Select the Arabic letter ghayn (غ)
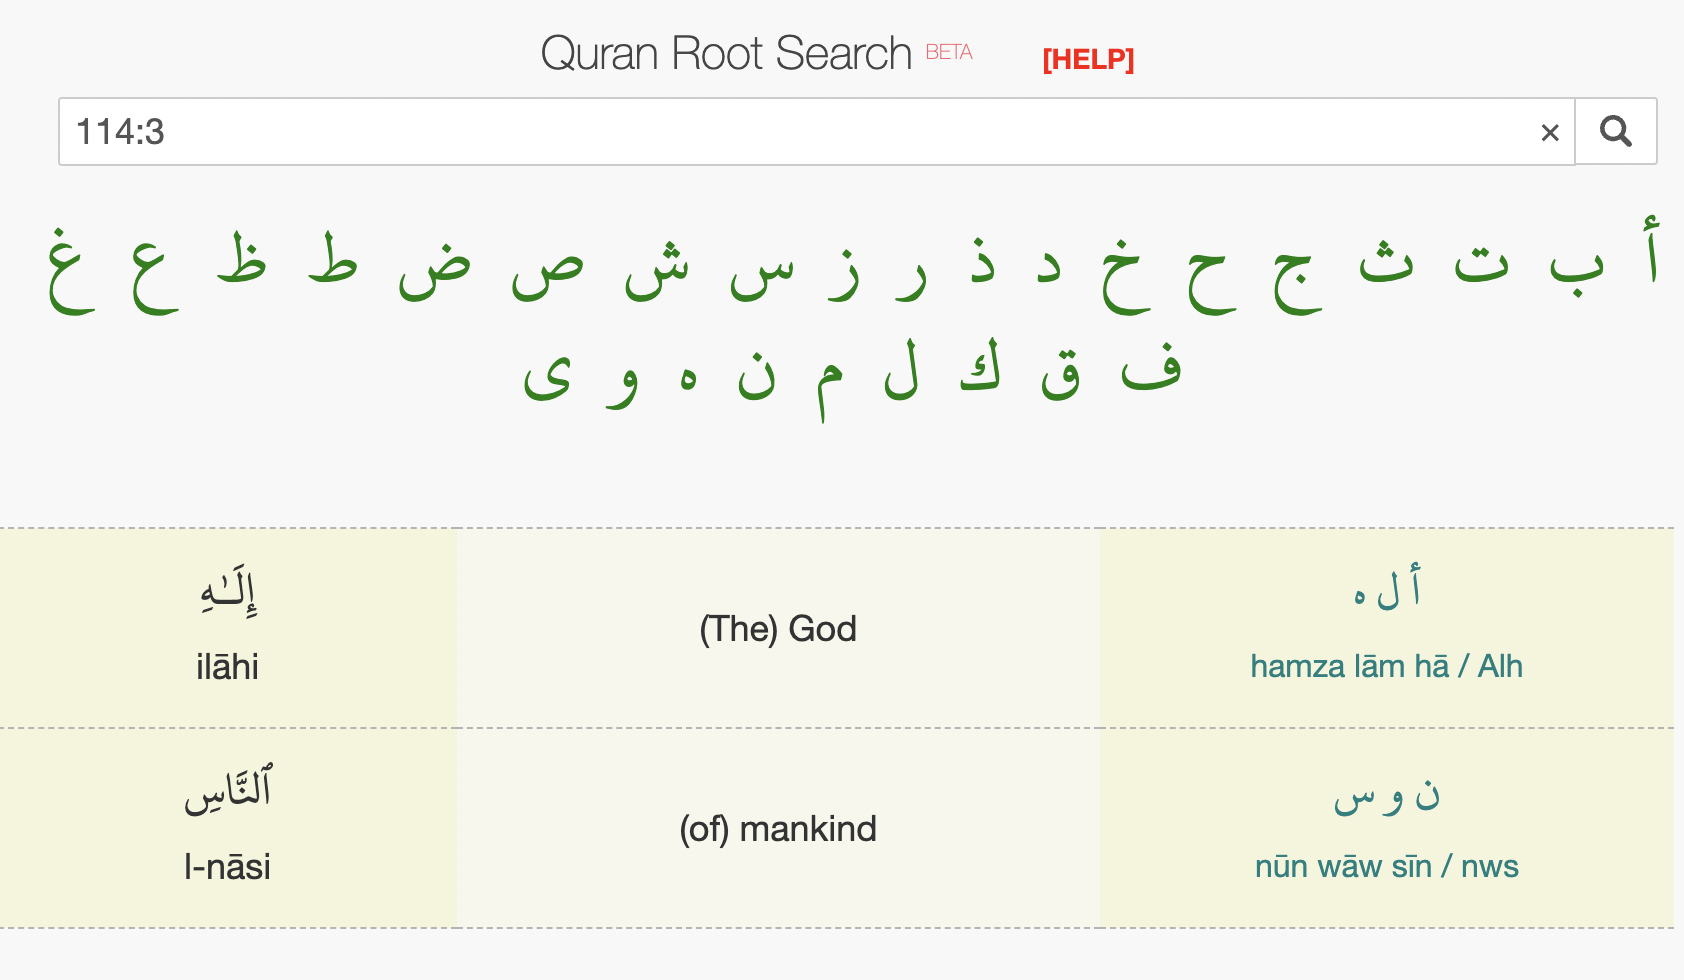 point(71,270)
